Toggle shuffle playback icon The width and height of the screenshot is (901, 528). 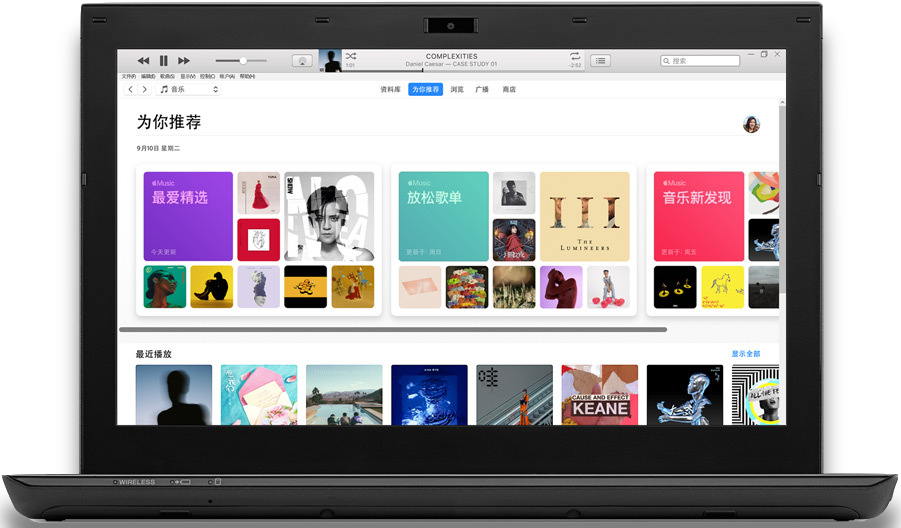pos(351,56)
